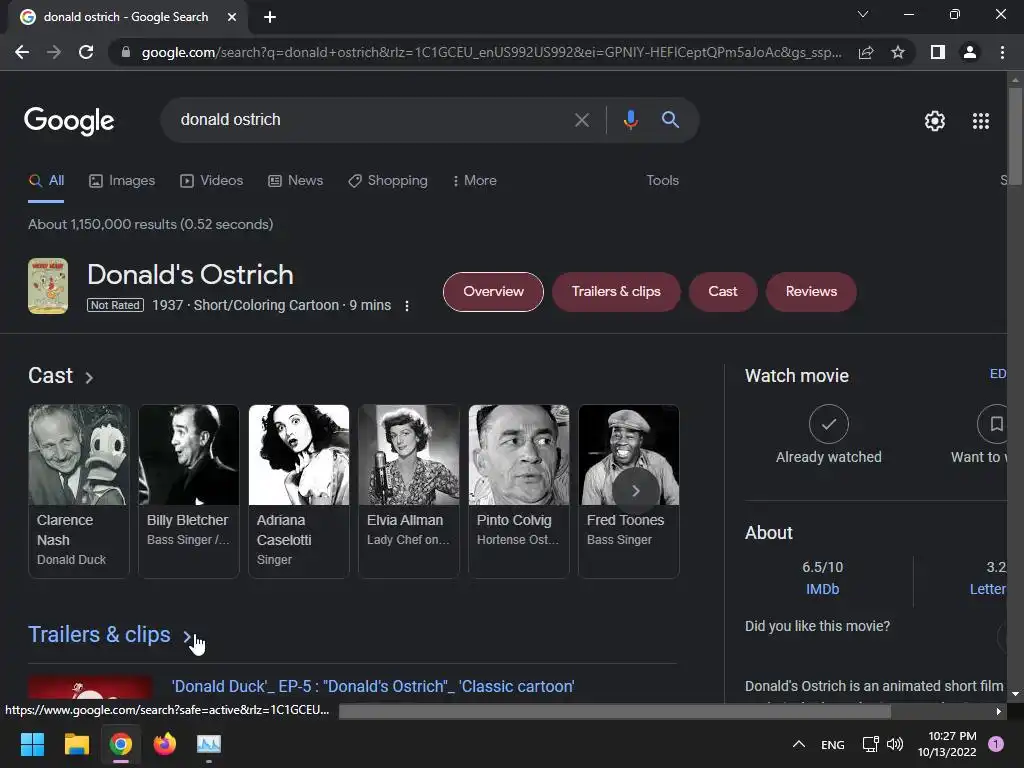1024x768 pixels.
Task: Open the Reviews pill
Action: [811, 292]
